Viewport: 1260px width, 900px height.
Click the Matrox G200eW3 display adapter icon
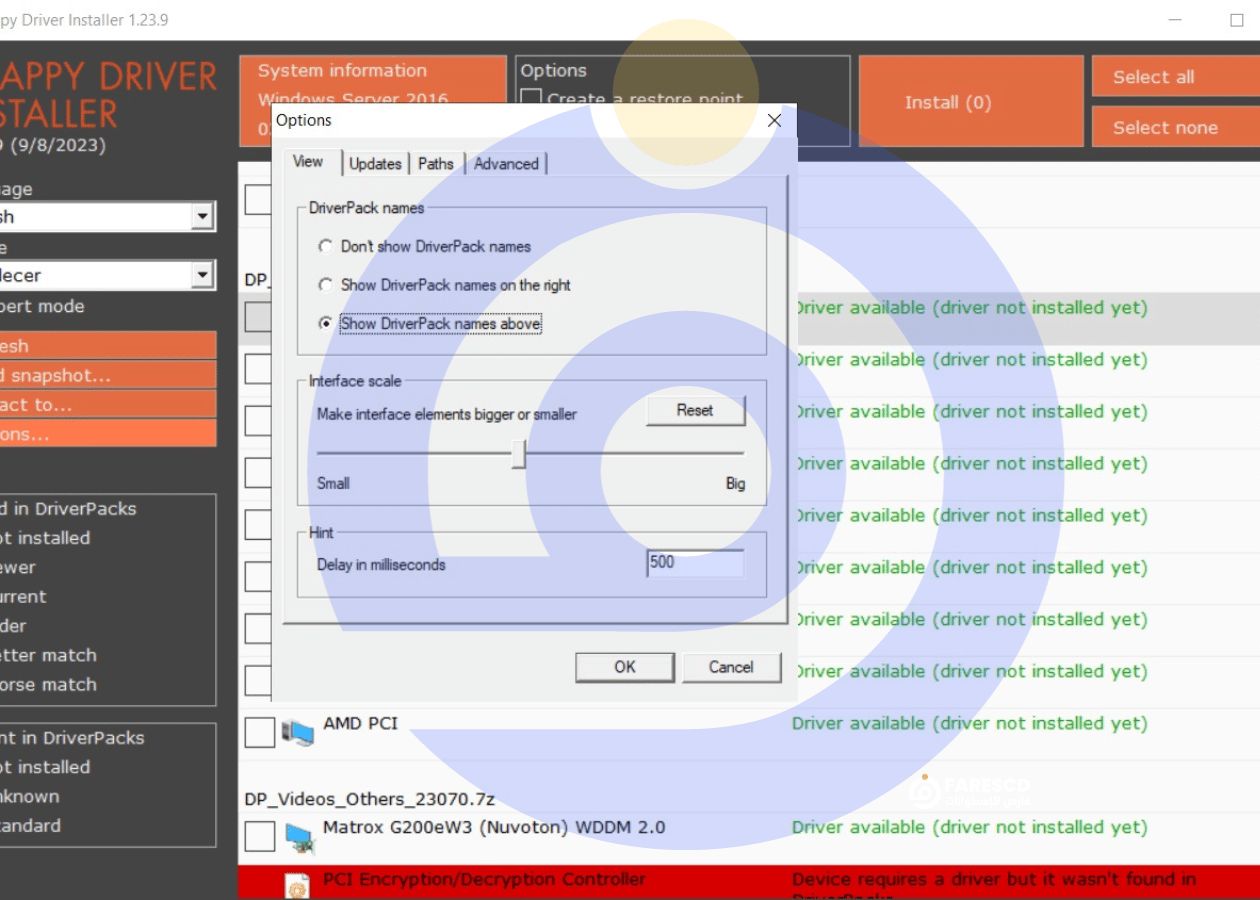pyautogui.click(x=299, y=838)
